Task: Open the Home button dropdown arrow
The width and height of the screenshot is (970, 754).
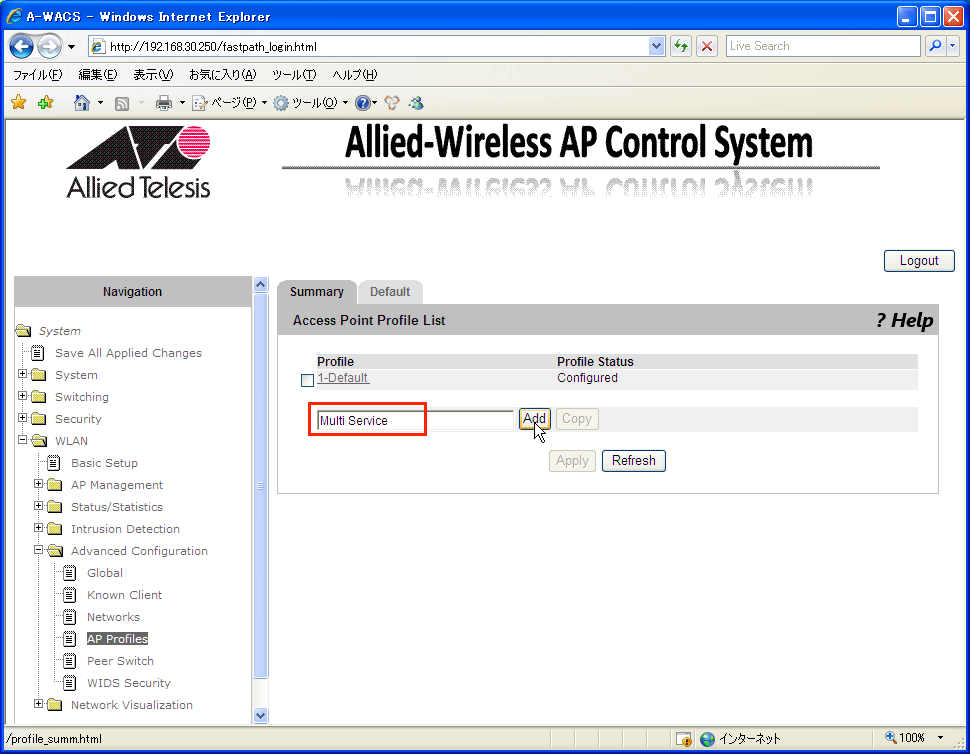Action: (x=100, y=103)
